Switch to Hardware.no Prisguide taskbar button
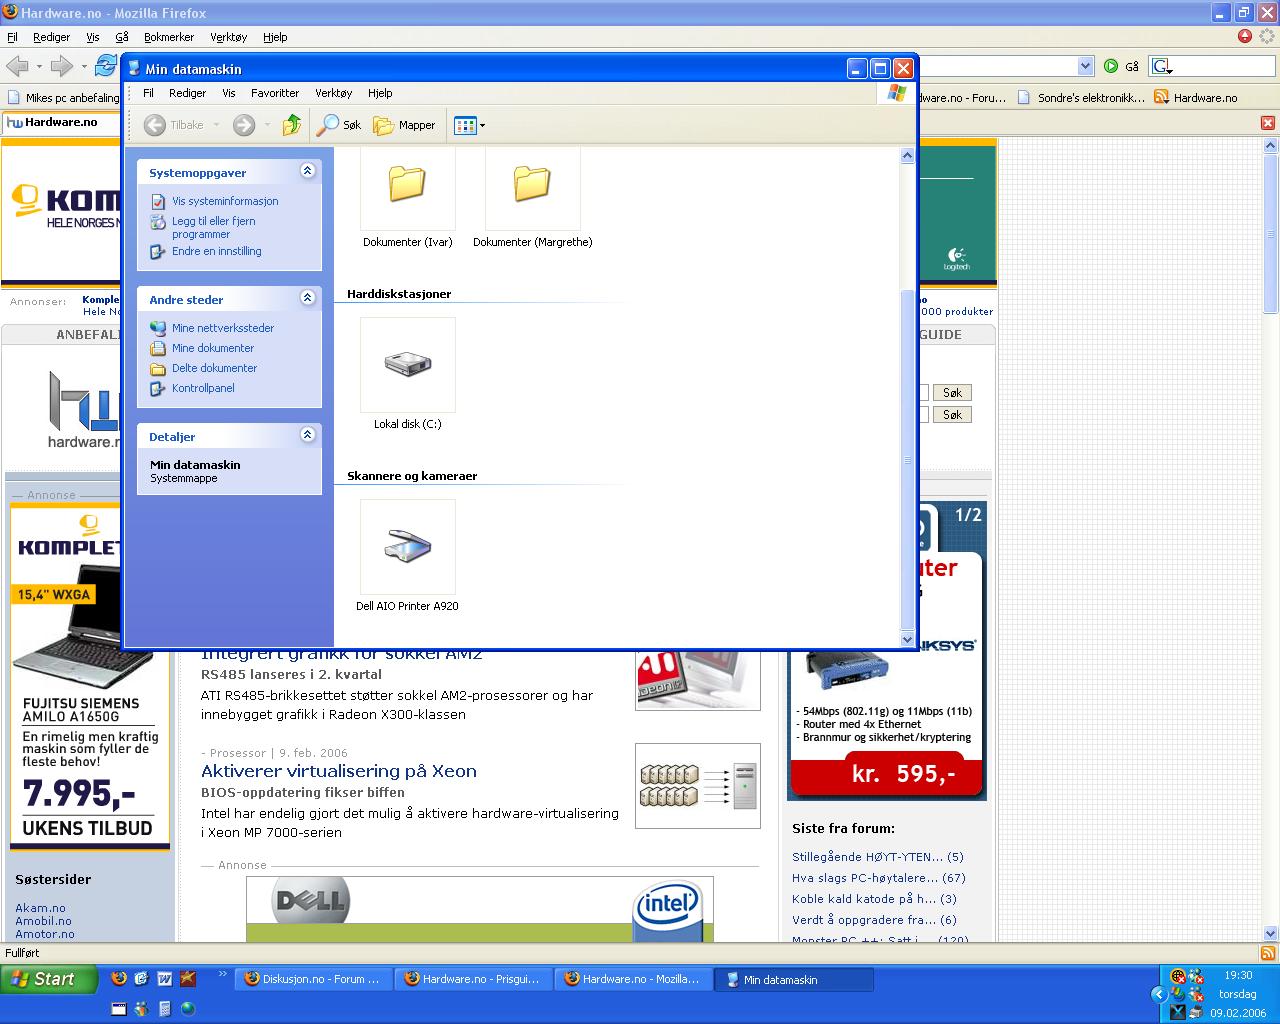The height and width of the screenshot is (1024, 1280). tap(473, 979)
